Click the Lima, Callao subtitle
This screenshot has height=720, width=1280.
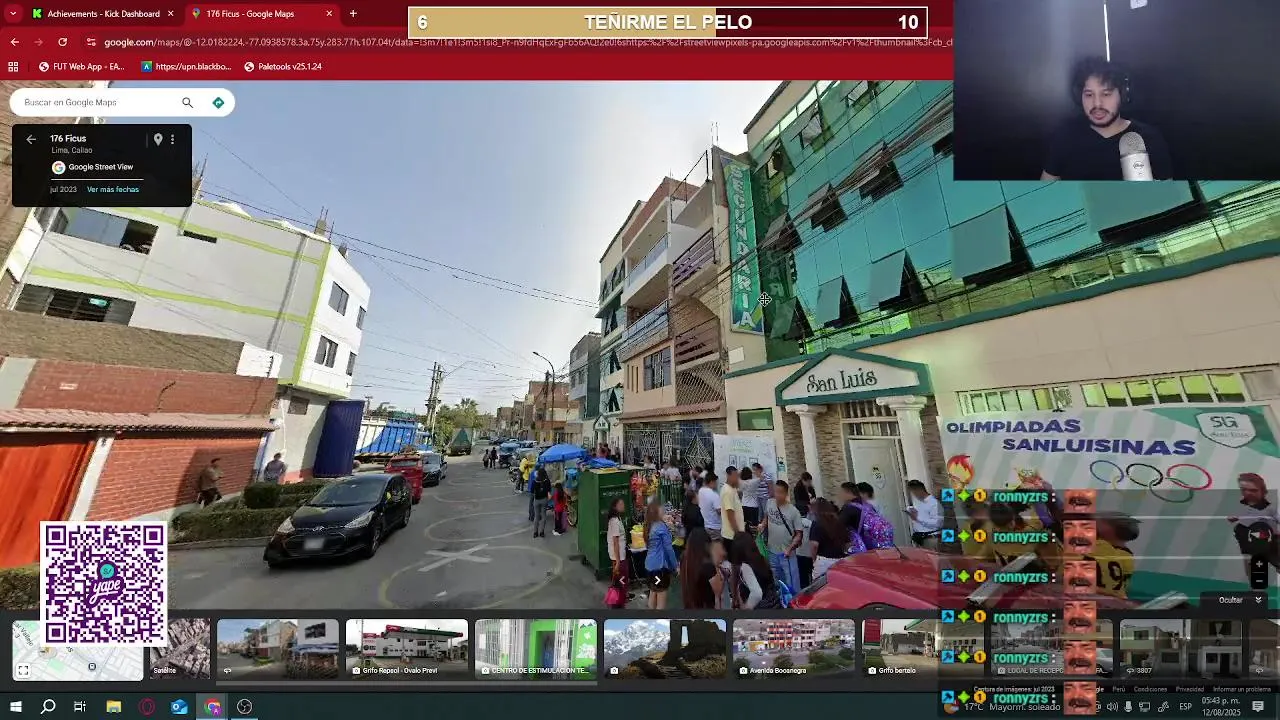click(x=71, y=150)
